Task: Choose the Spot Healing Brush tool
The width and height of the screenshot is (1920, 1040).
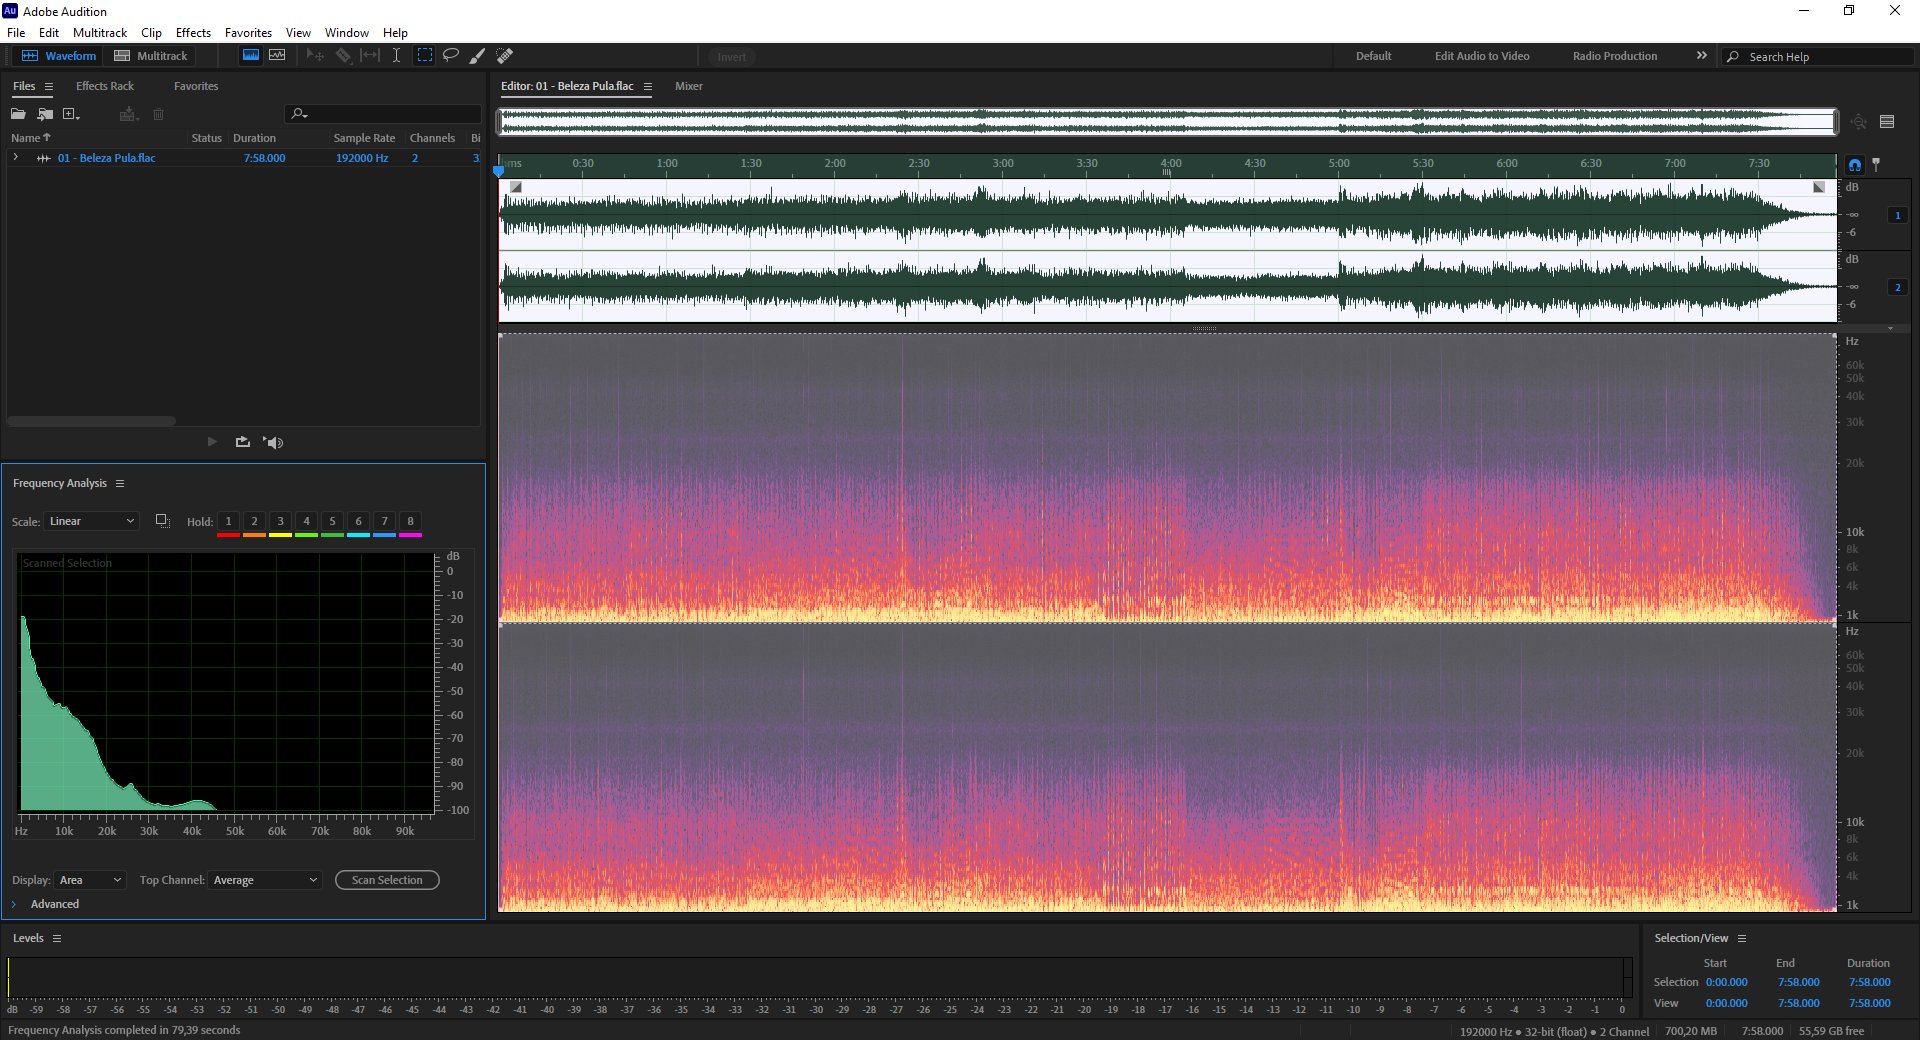Action: pos(505,56)
